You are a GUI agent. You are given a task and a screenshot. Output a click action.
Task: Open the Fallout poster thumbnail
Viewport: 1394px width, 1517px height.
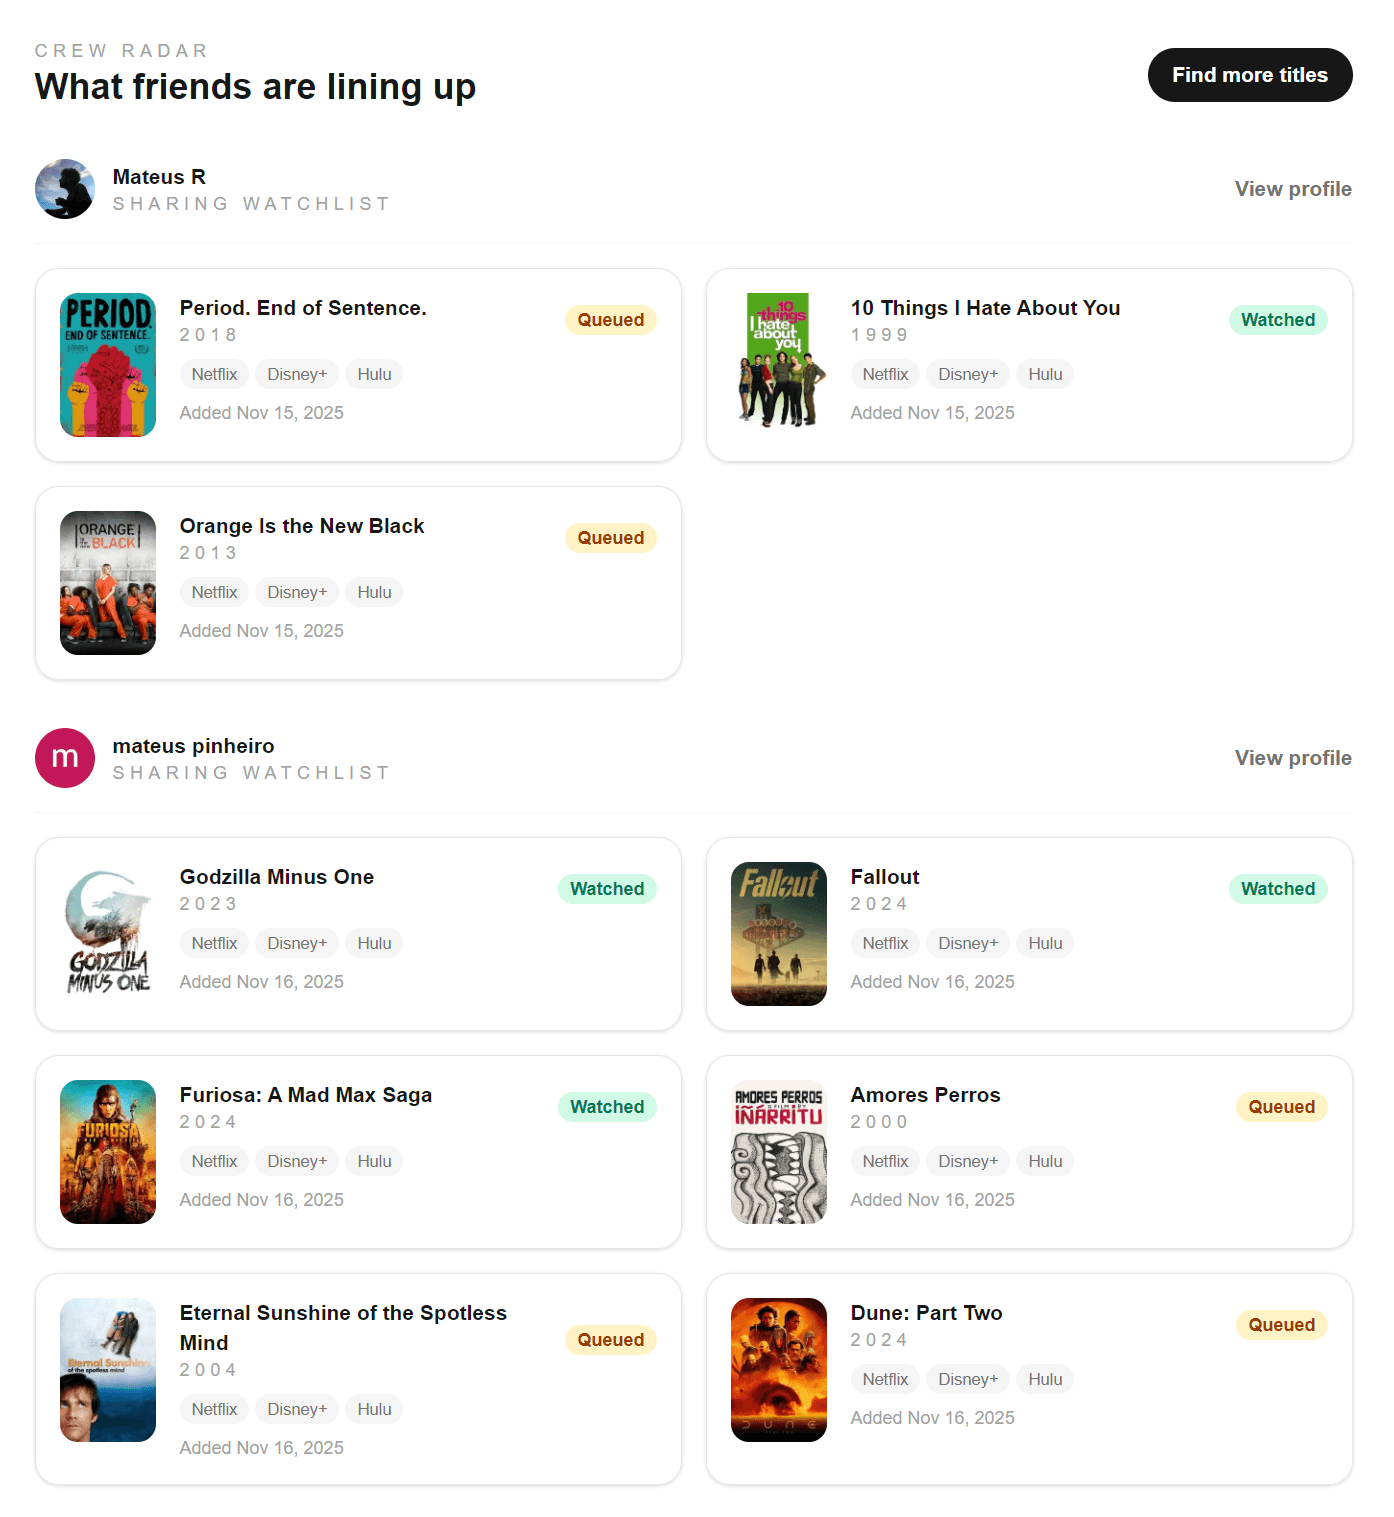click(779, 934)
